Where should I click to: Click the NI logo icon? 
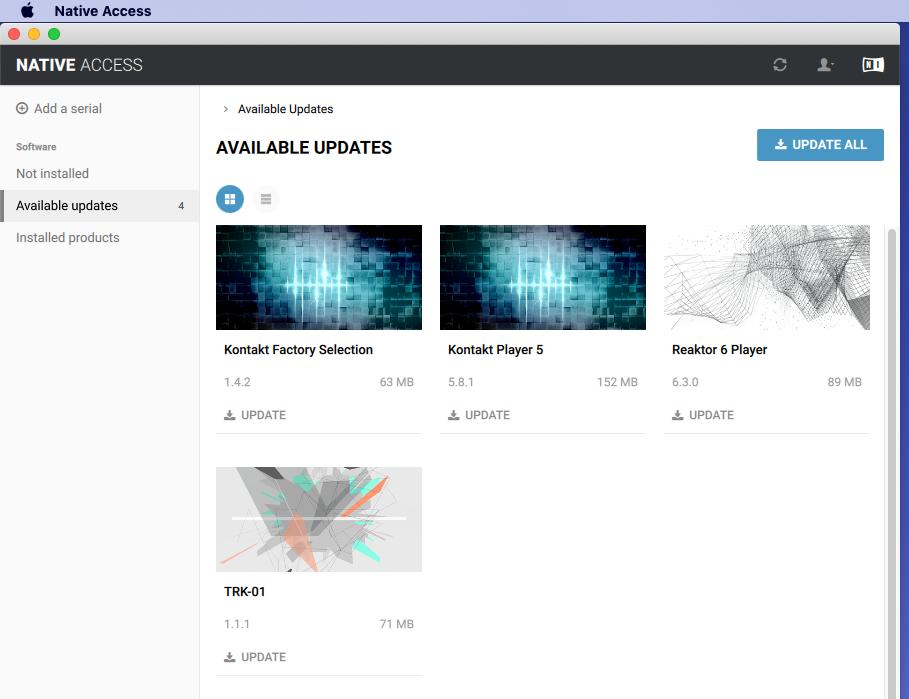point(872,64)
